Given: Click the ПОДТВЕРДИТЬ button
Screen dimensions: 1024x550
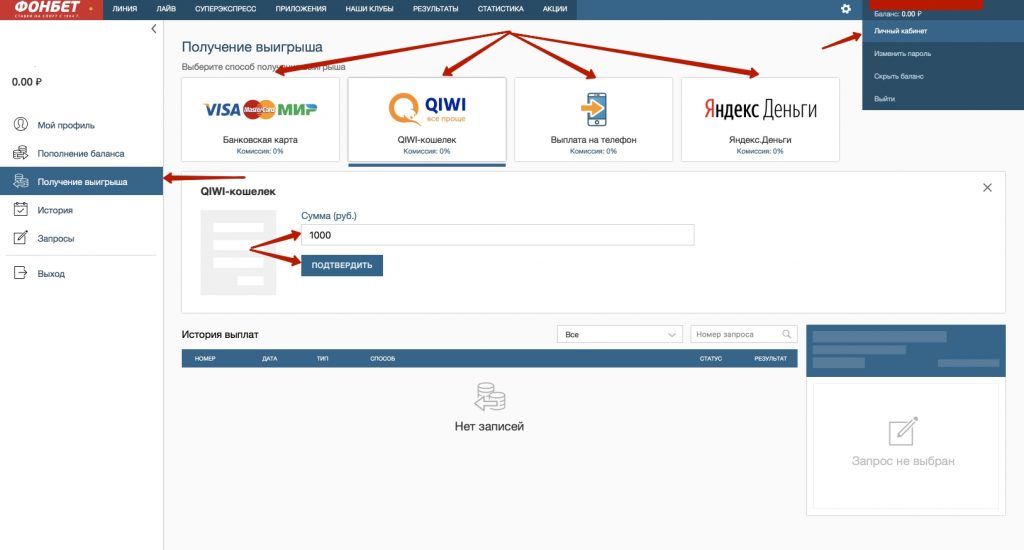Looking at the screenshot, I should point(342,265).
